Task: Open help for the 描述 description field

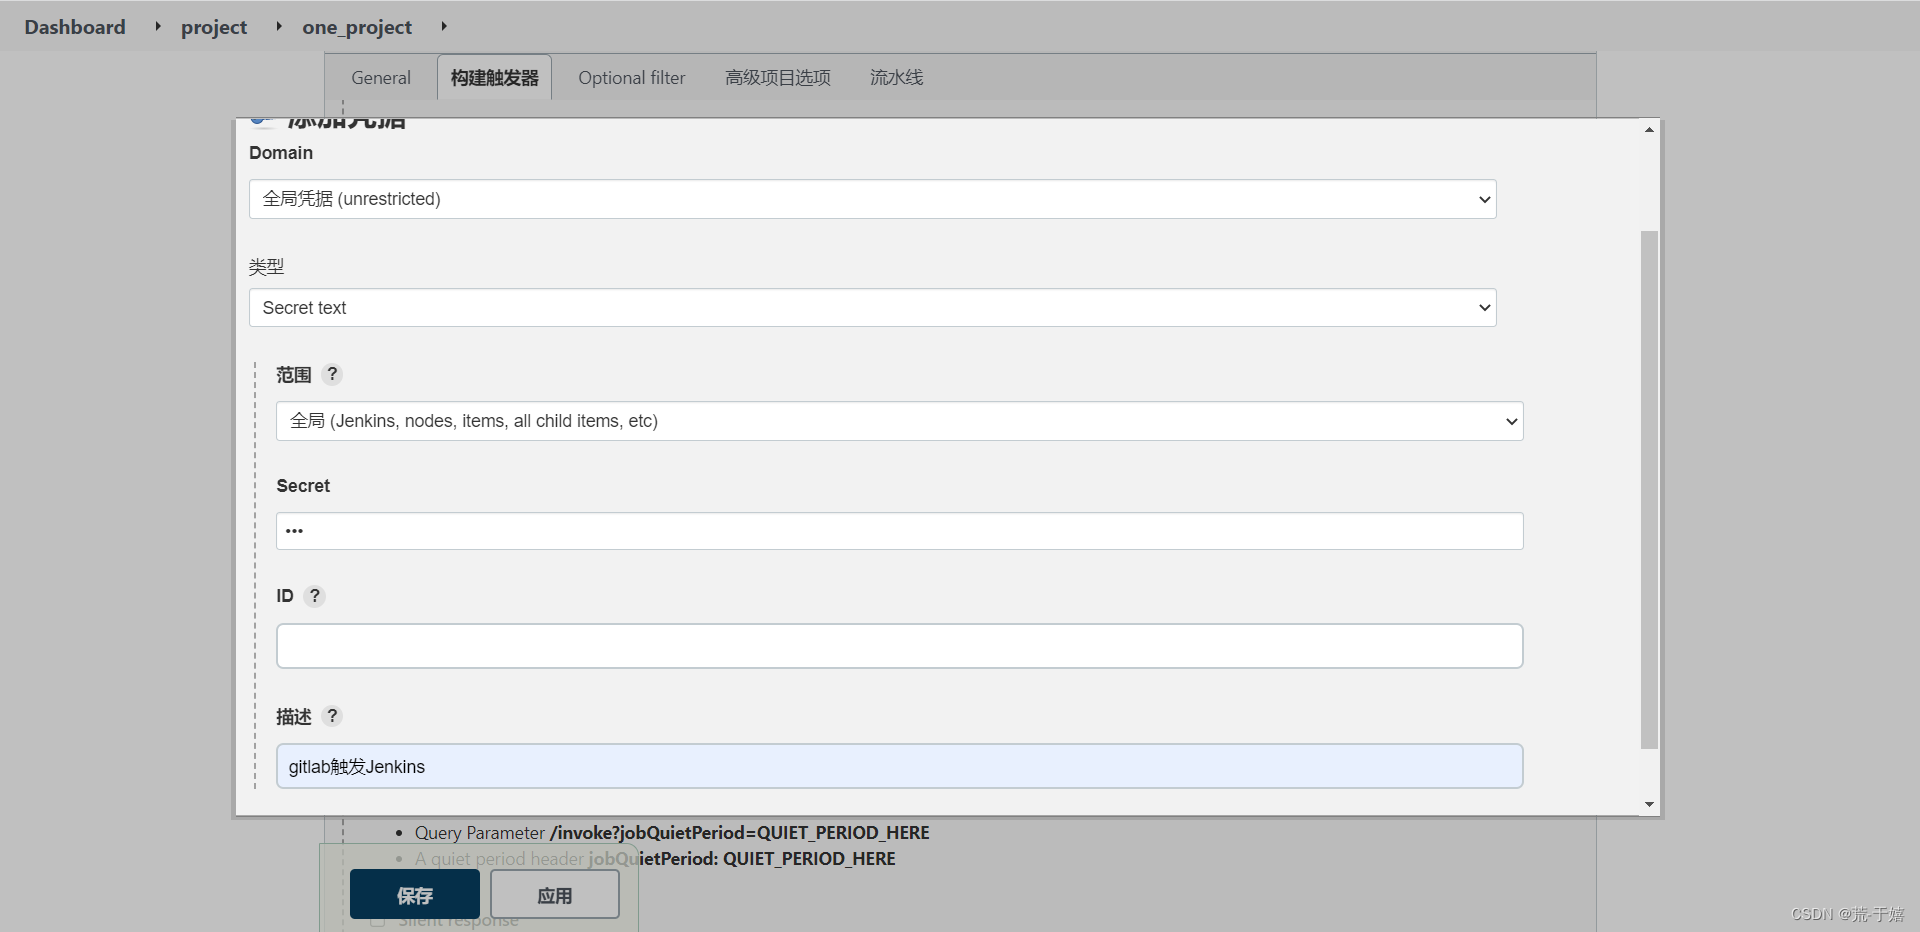Action: point(333,716)
